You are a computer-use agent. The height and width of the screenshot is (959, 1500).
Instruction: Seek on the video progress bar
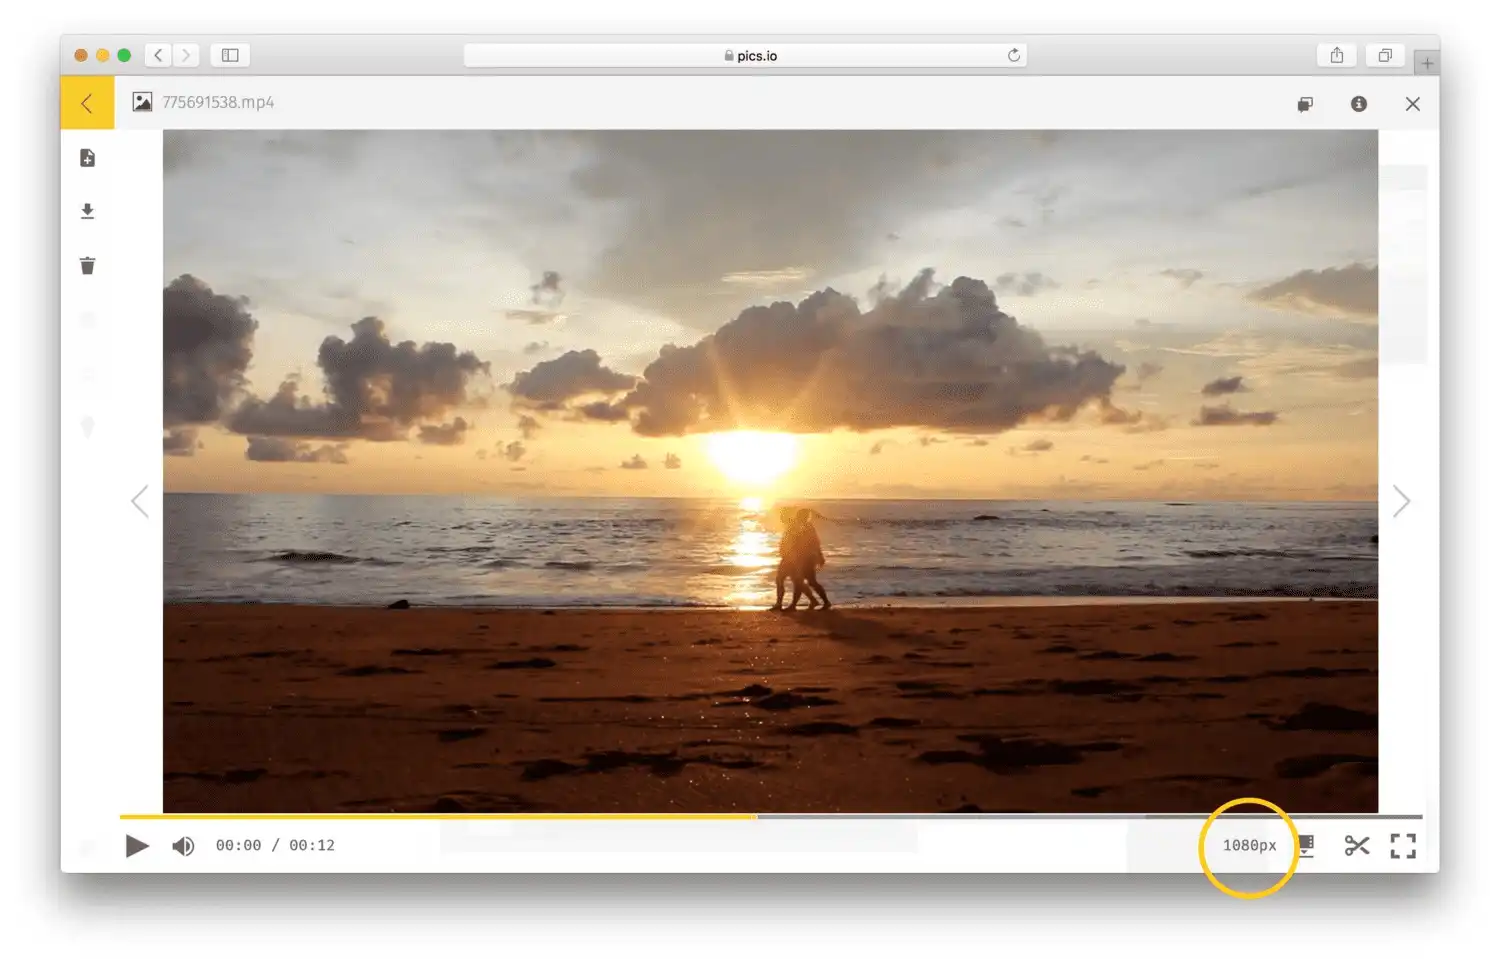tap(770, 817)
